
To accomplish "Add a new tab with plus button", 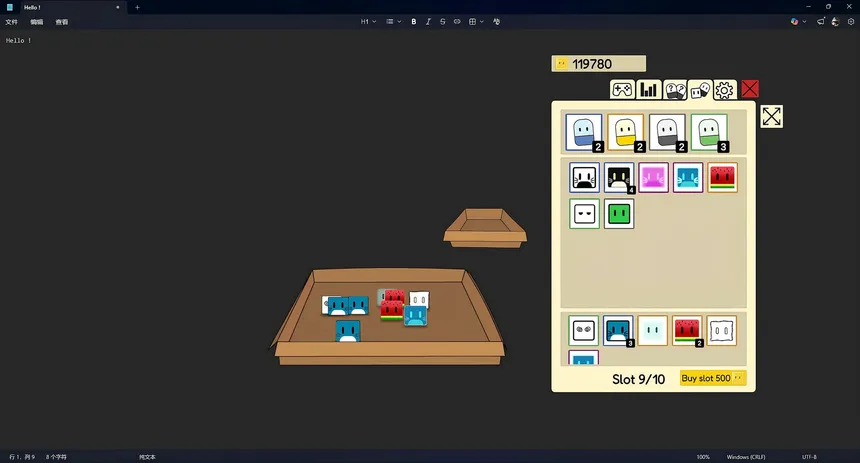I will (x=137, y=7).
